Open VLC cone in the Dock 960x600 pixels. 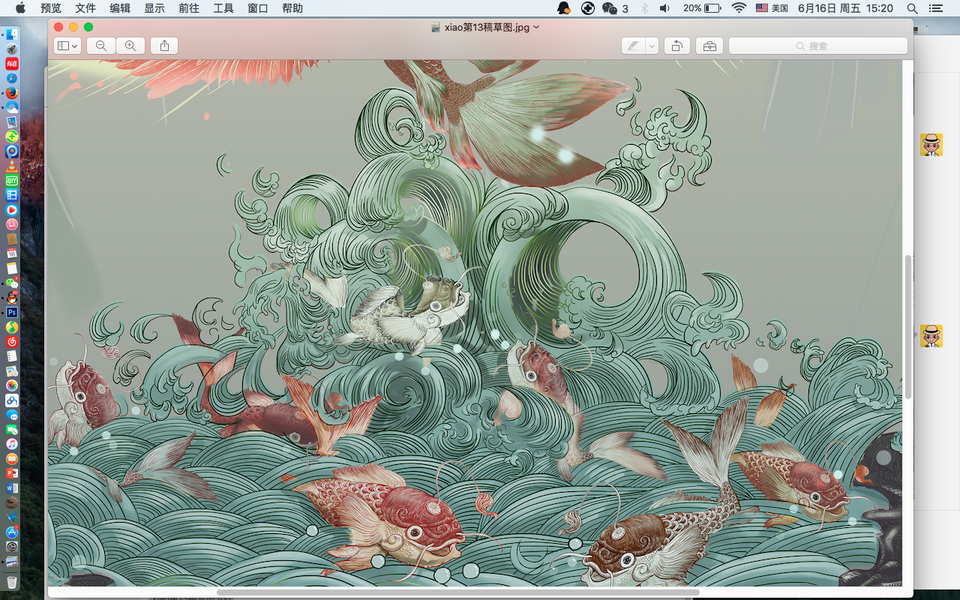click(x=12, y=166)
